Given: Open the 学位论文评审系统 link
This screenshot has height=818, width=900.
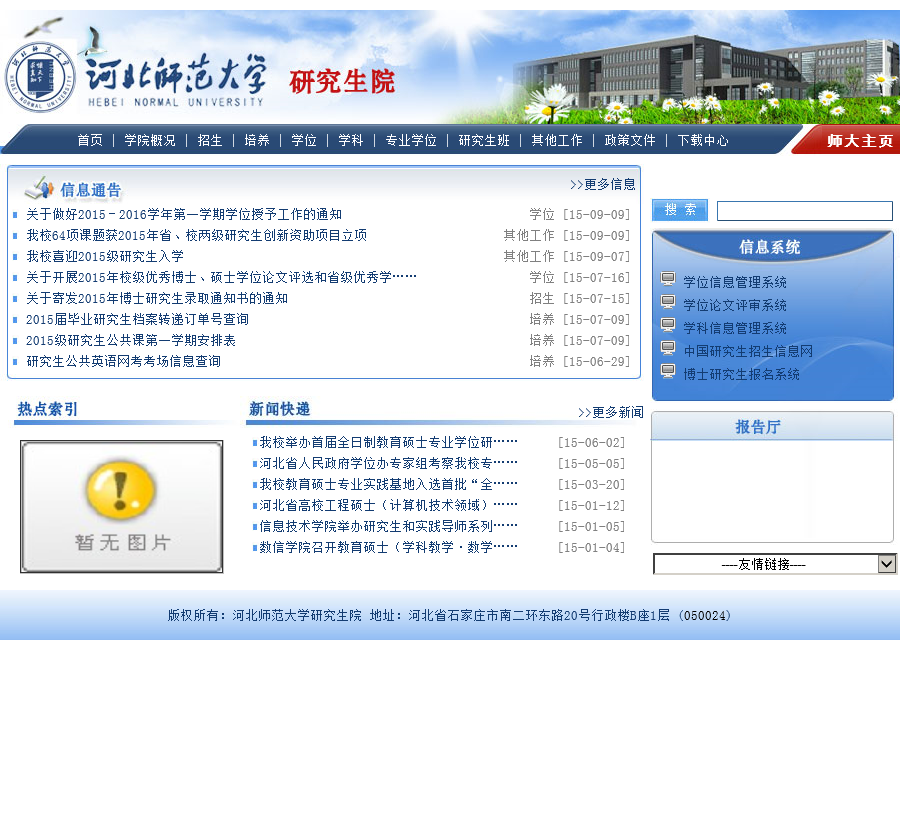Looking at the screenshot, I should tap(735, 305).
